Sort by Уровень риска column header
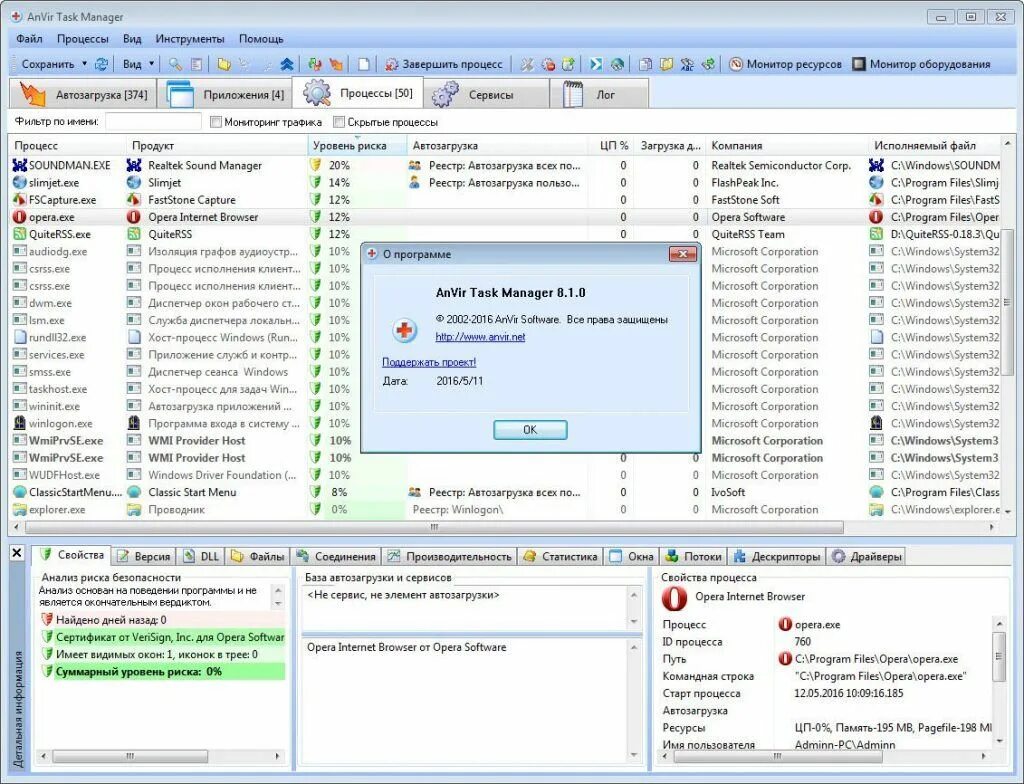The width and height of the screenshot is (1024, 784). (x=357, y=146)
